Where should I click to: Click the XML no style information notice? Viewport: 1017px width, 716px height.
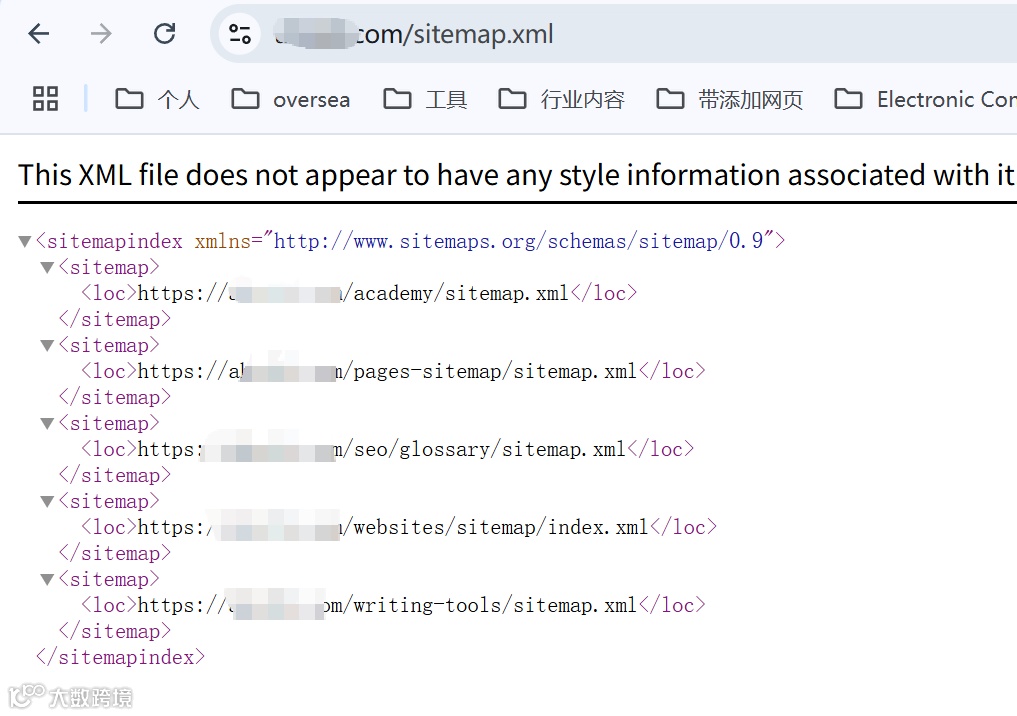516,175
